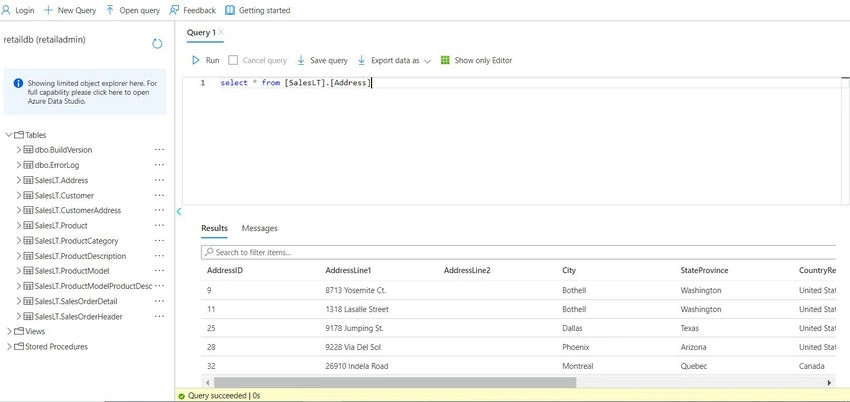
Task: Focus the Search to filter items field
Action: tap(518, 252)
